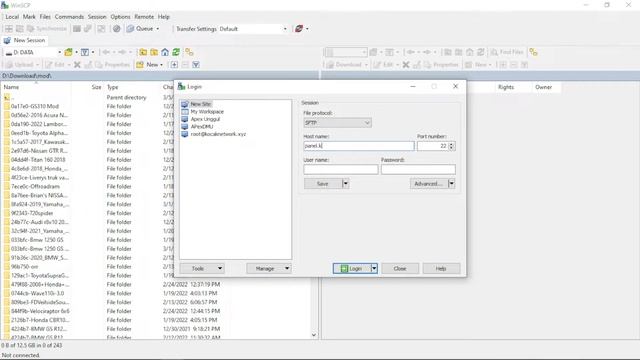Screen dimensions: 640x360
Task: Click Synchronize toolbar button
Action: click(x=47, y=29)
